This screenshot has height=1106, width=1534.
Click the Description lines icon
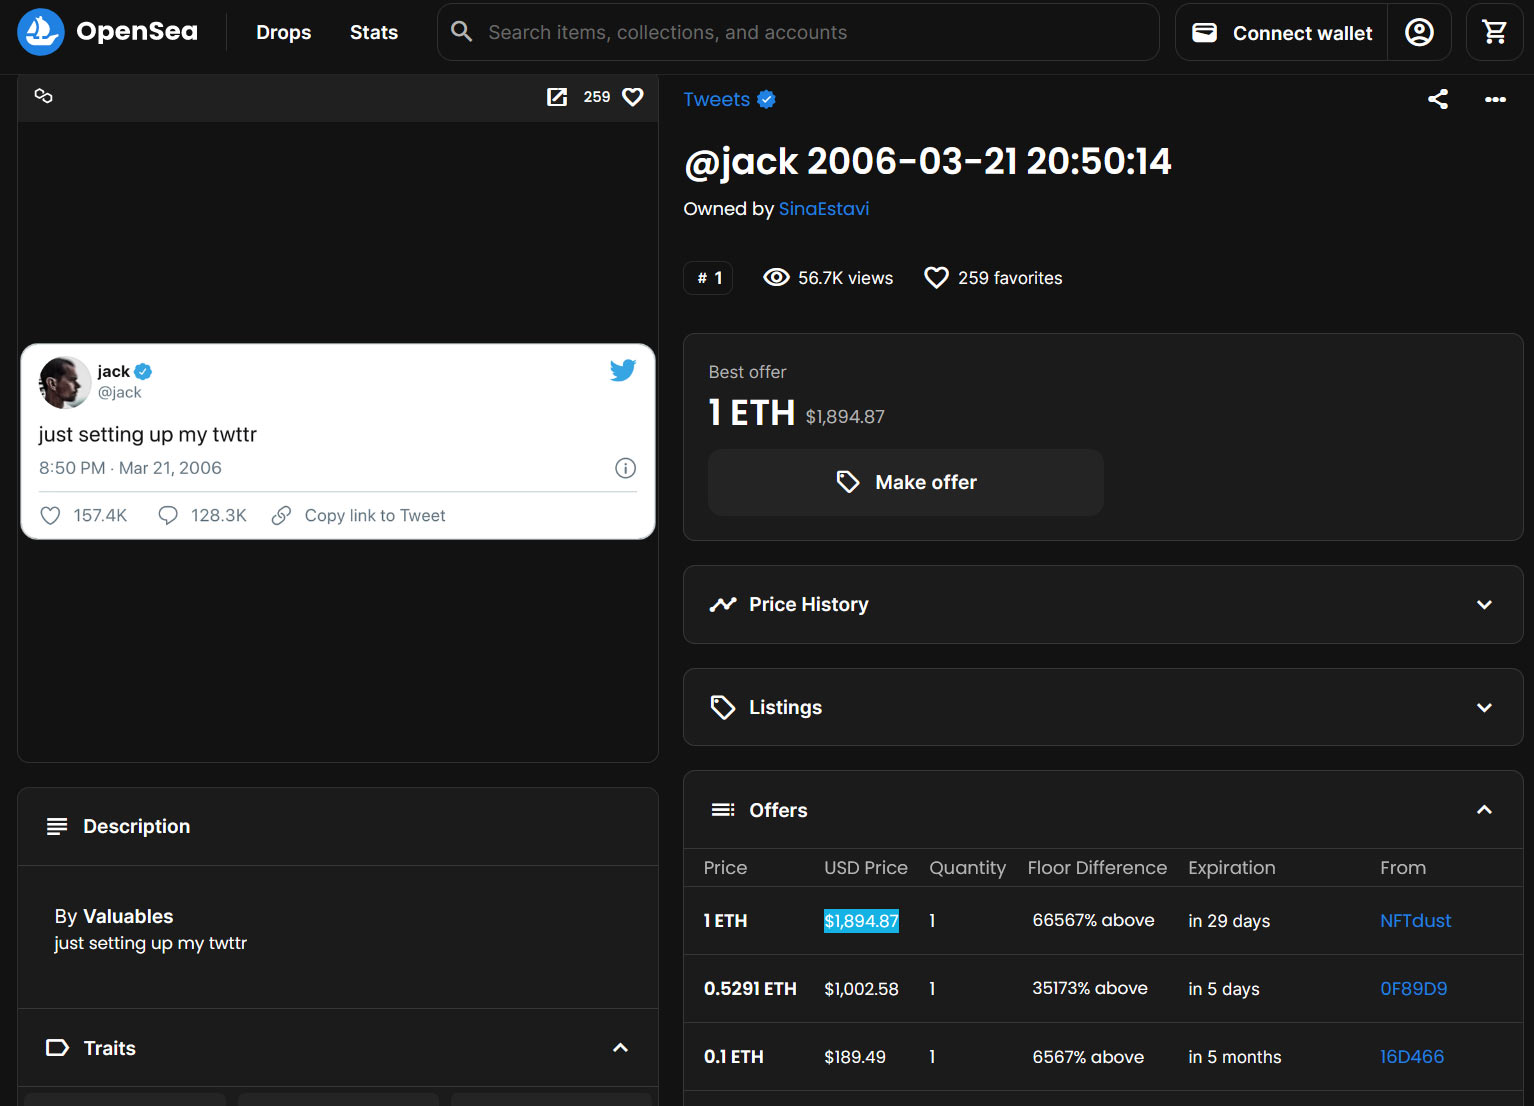click(x=57, y=826)
